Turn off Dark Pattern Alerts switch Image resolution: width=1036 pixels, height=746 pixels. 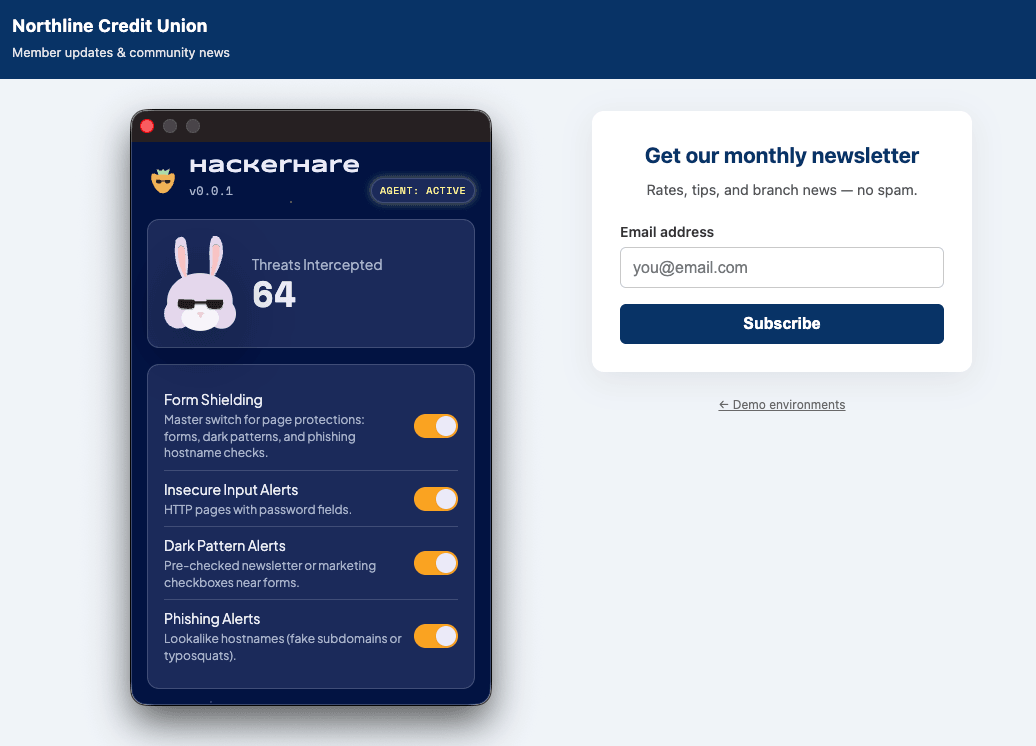435,563
